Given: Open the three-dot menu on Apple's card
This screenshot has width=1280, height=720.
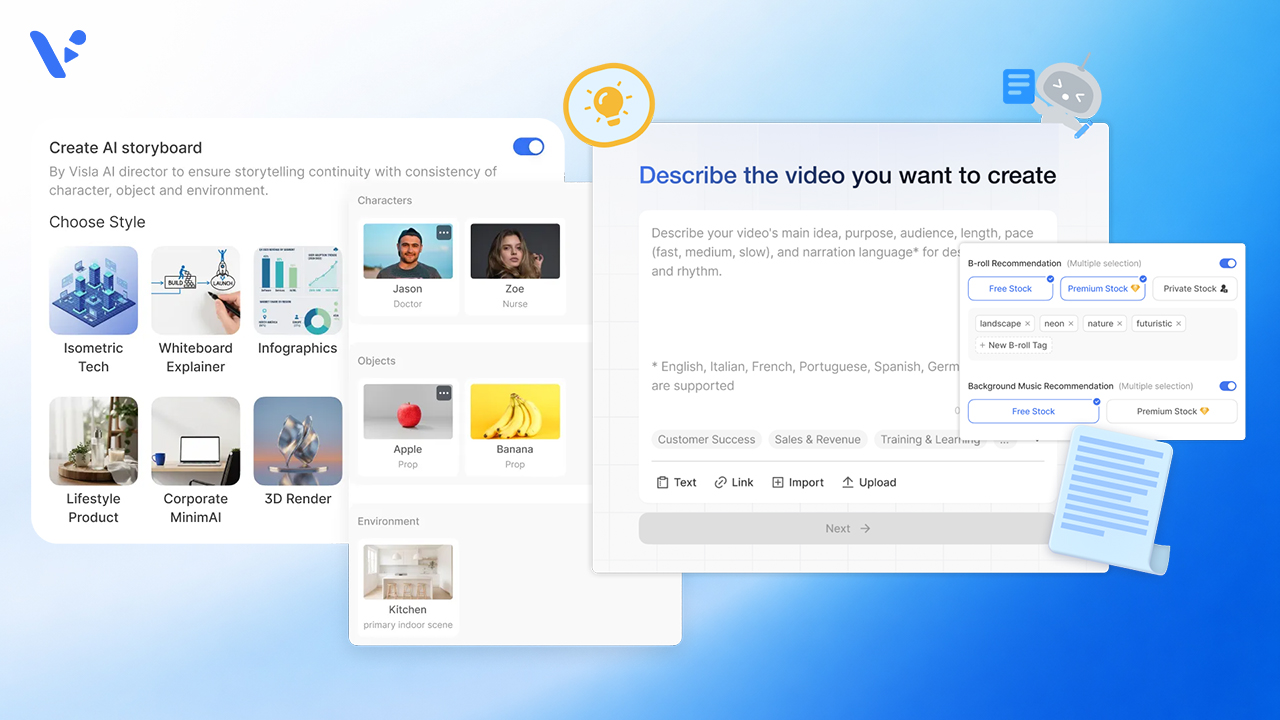Looking at the screenshot, I should point(444,394).
